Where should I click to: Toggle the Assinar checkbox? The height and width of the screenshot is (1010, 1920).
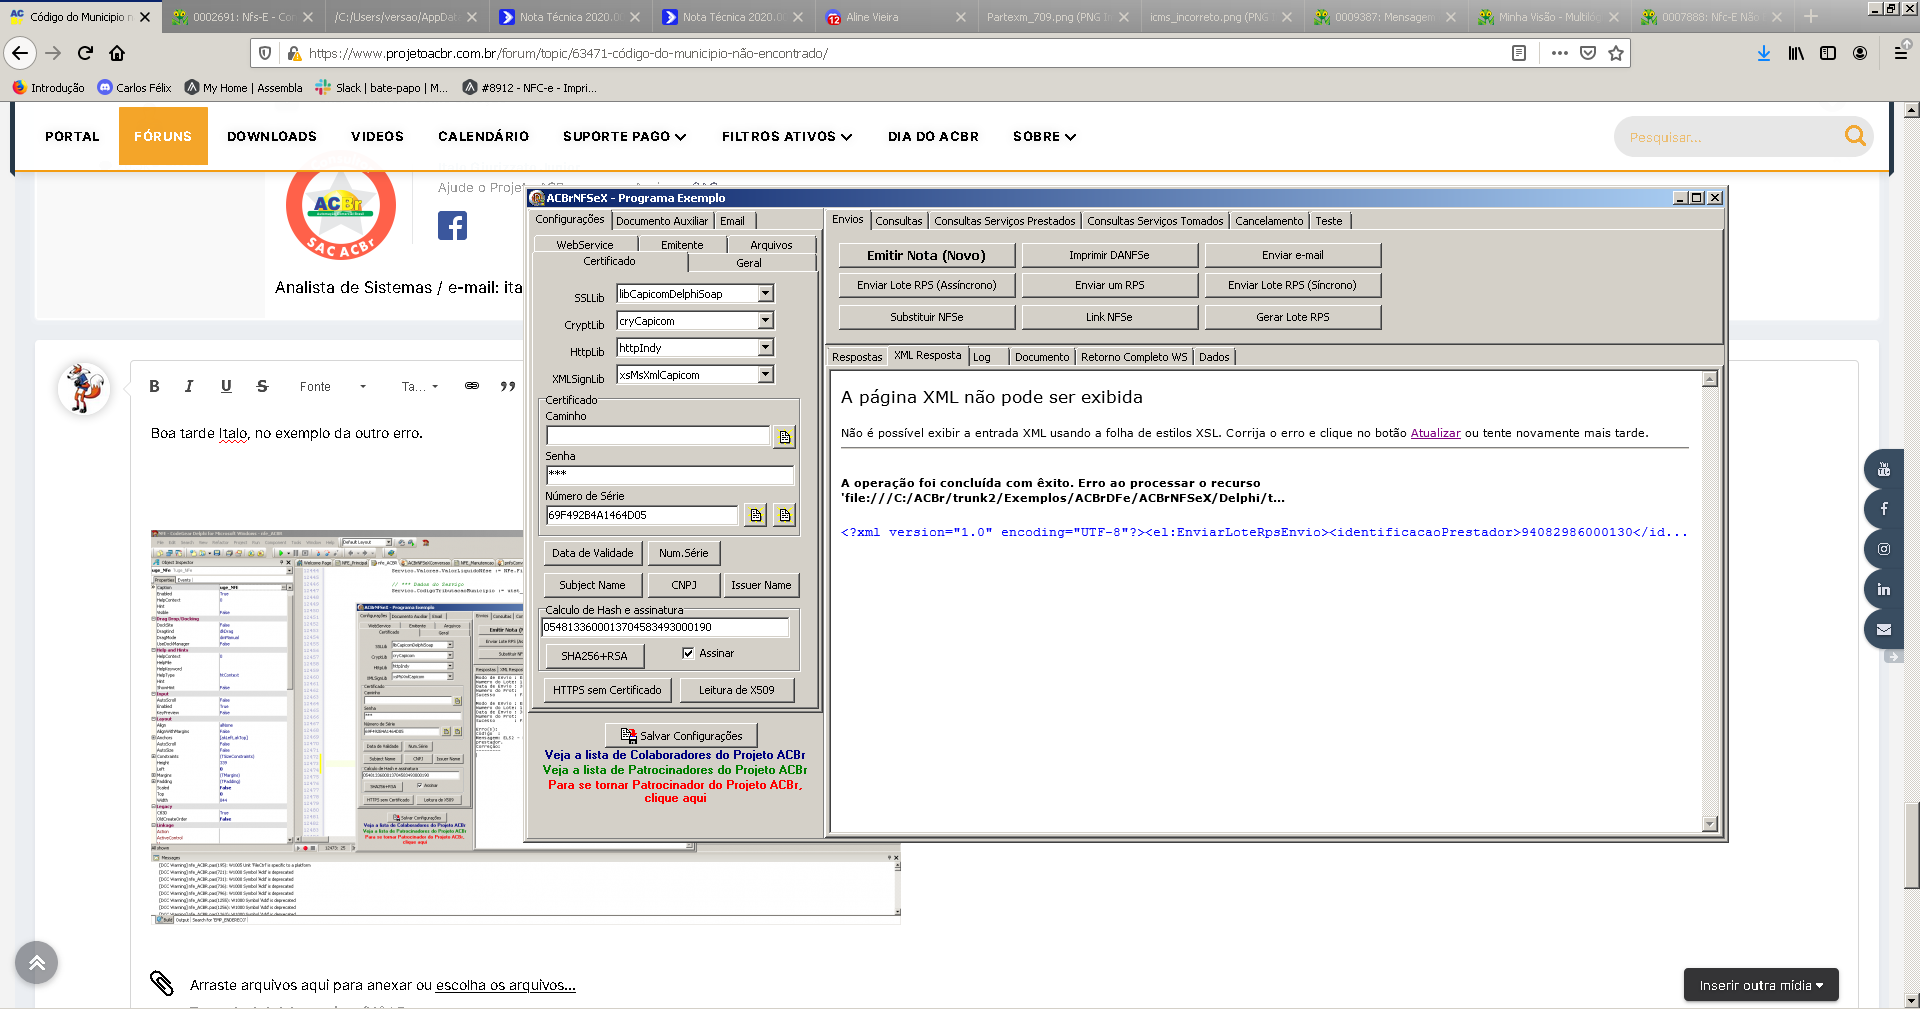tap(688, 653)
